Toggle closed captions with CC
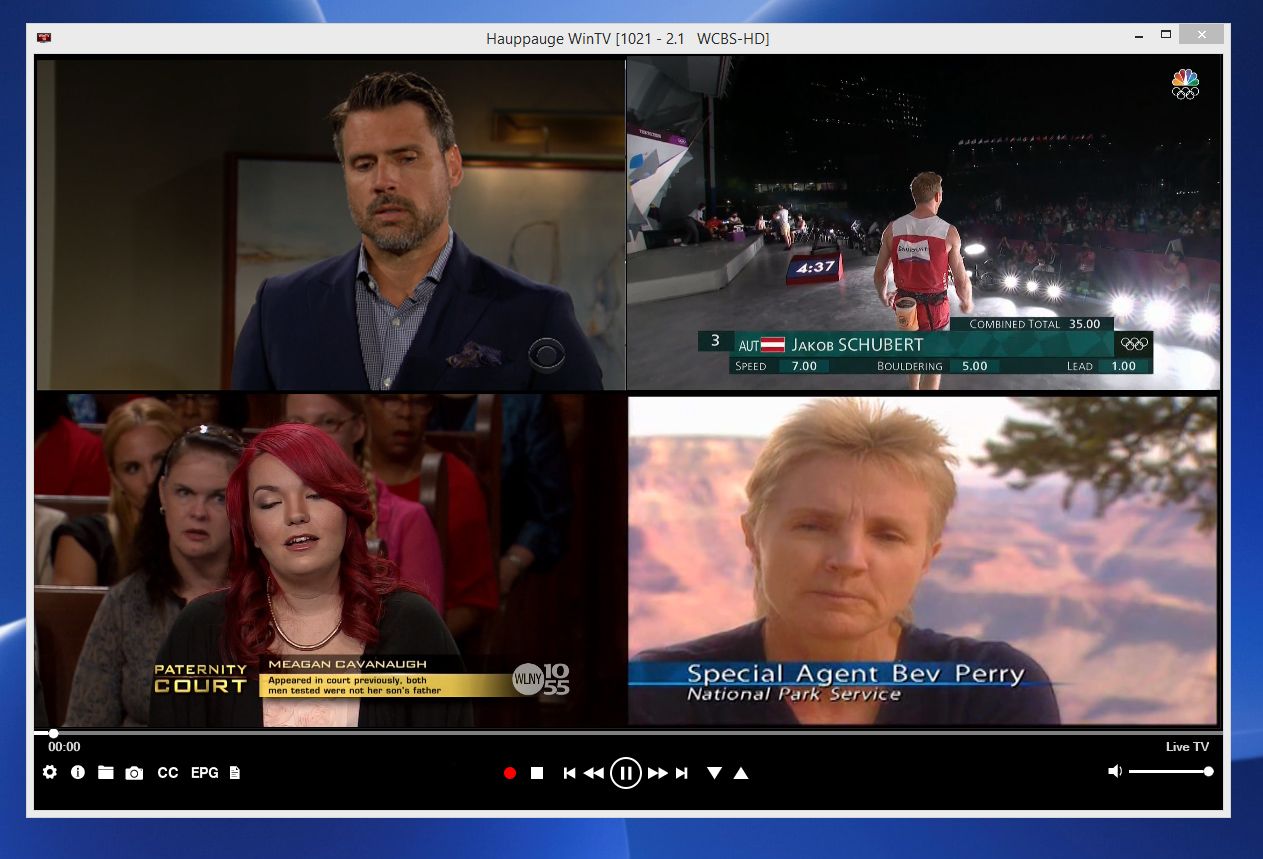The image size is (1263, 859). (168, 773)
